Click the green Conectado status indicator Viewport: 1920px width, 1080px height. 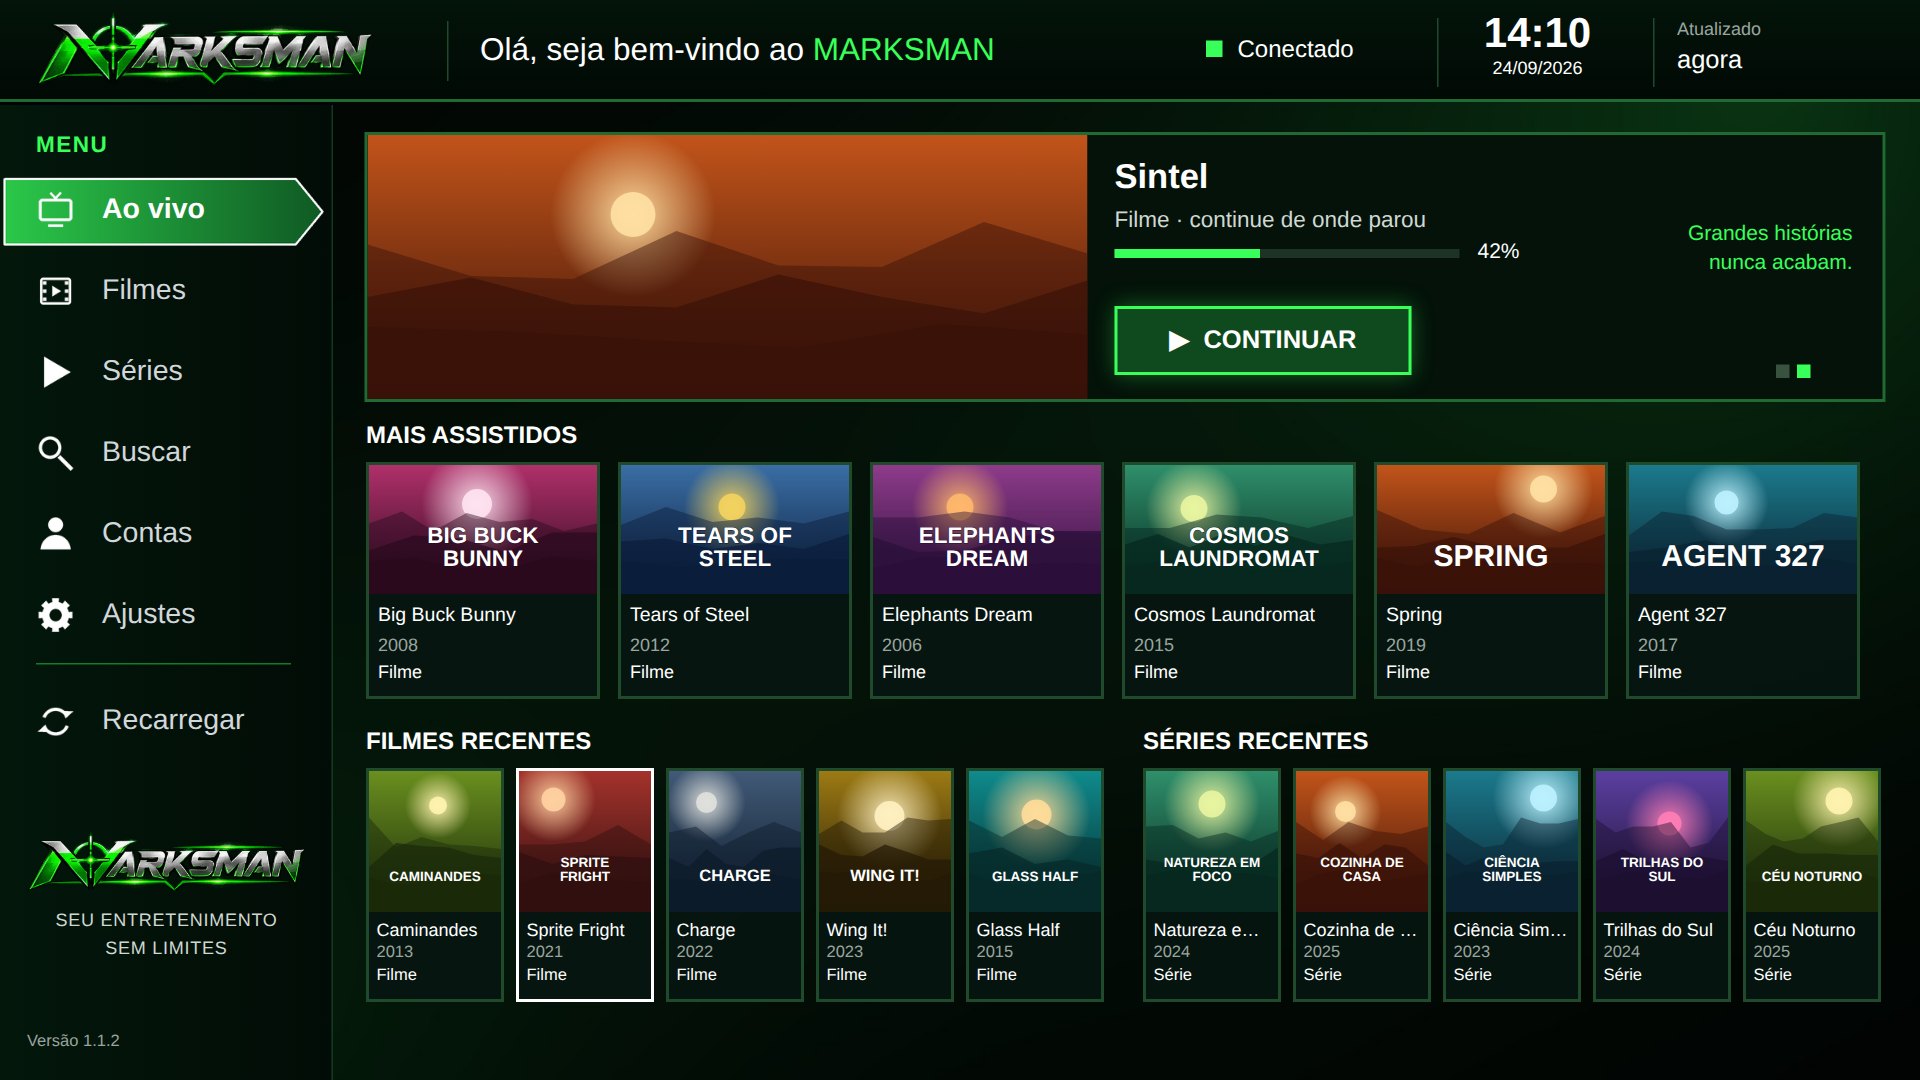click(1214, 49)
